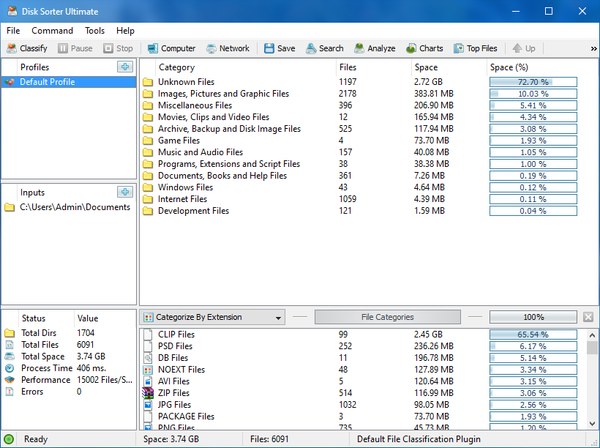Click the Classify toolbar icon

tap(12, 48)
